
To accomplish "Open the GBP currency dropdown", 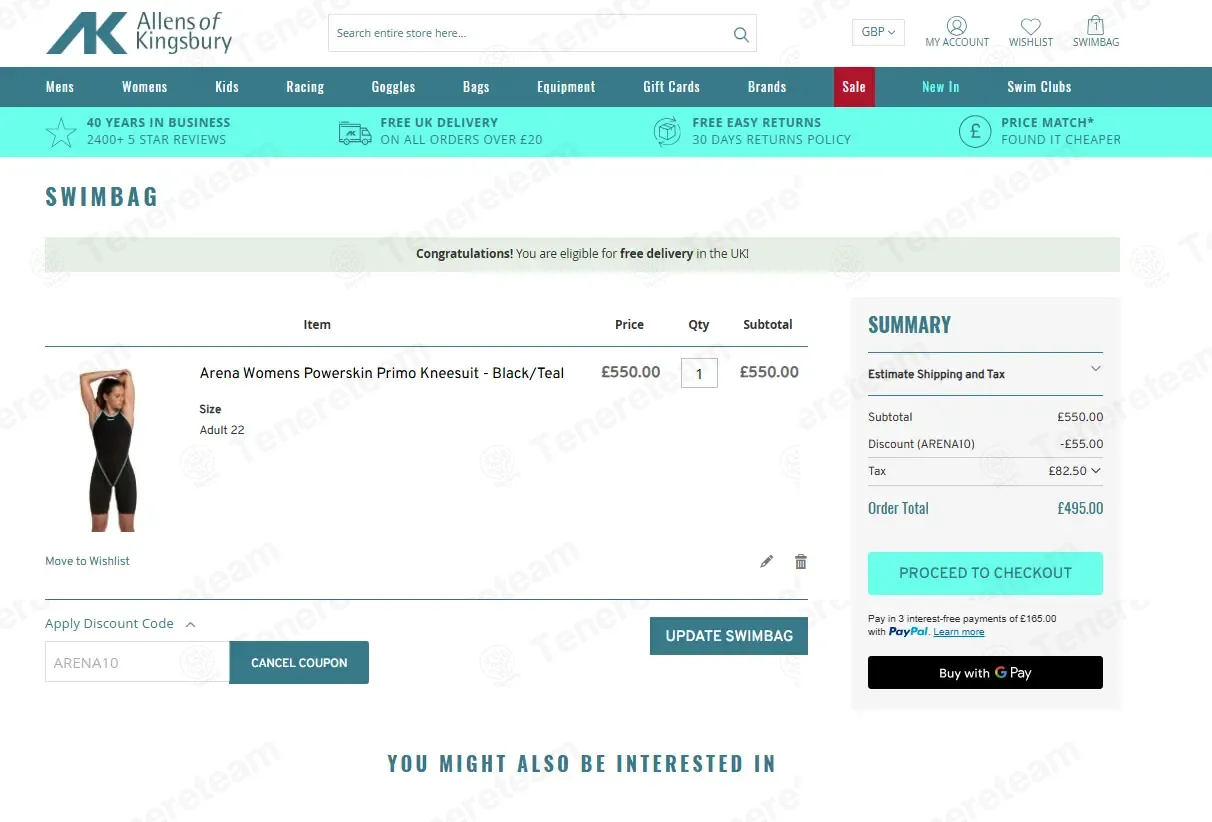I will [x=879, y=32].
